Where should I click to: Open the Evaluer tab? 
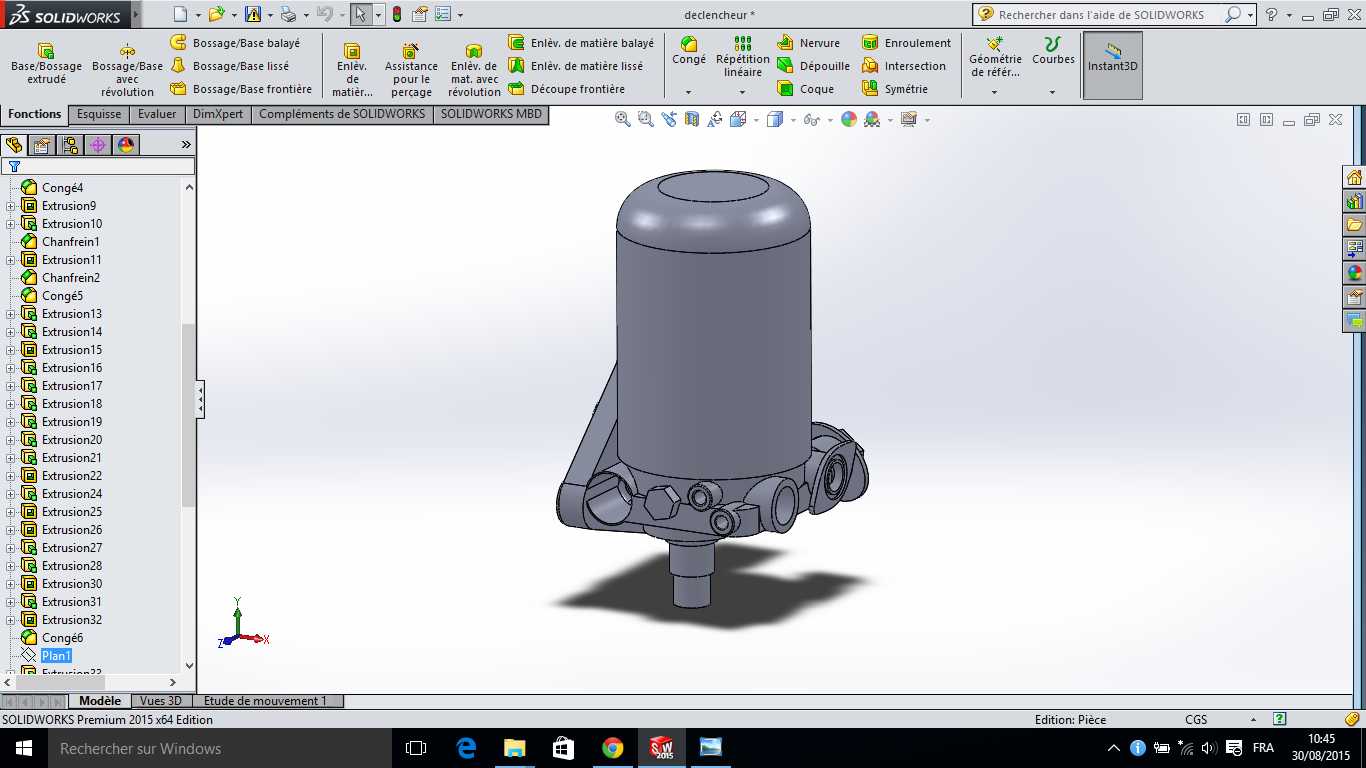point(157,114)
